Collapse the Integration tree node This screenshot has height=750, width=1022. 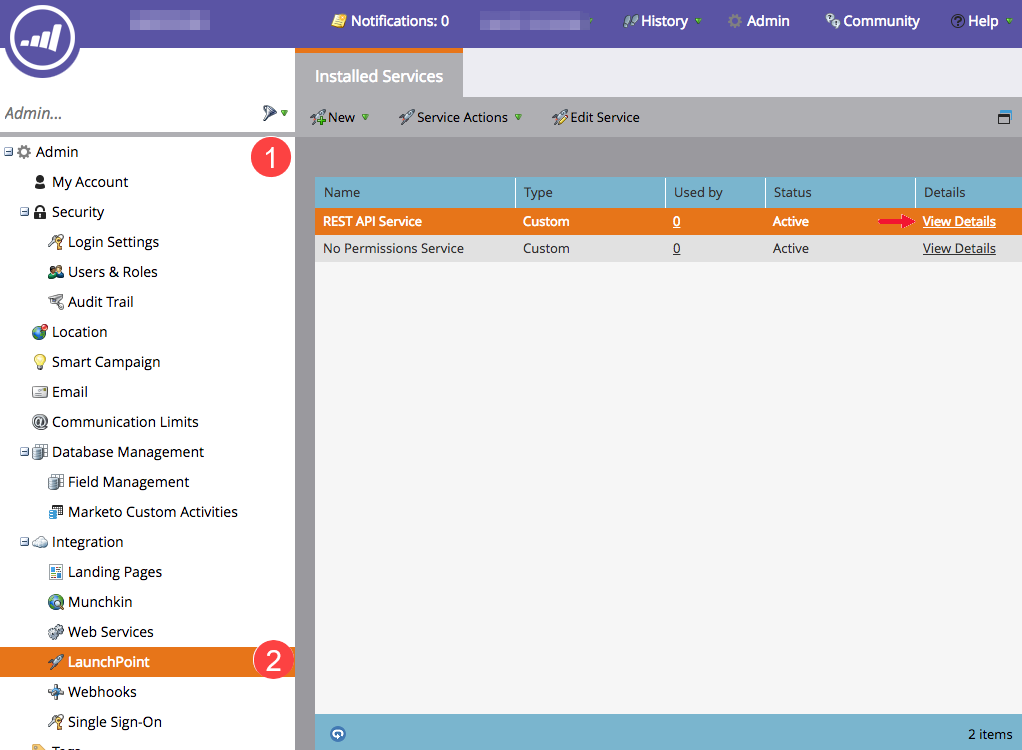click(x=24, y=541)
